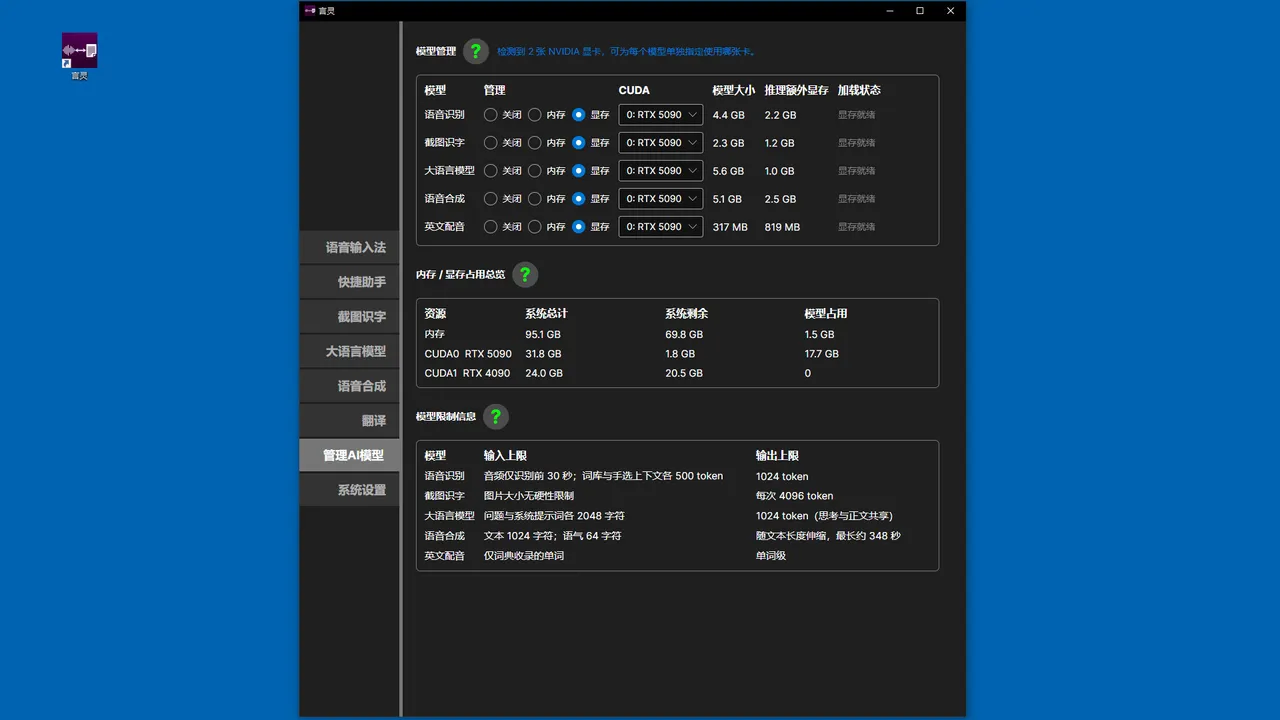Screen dimensions: 1280x720
Task: Open 系统设置 sidebar tab
Action: coord(349,490)
